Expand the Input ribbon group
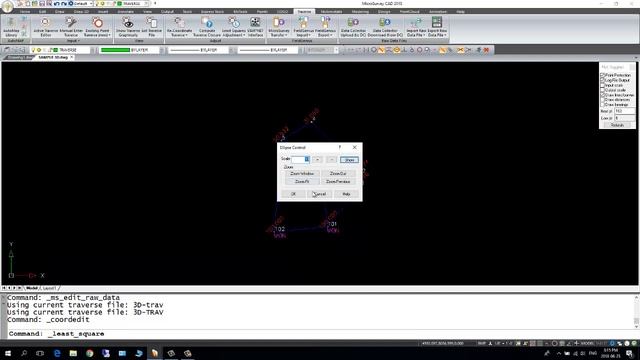This screenshot has width=640, height=360. point(72,41)
